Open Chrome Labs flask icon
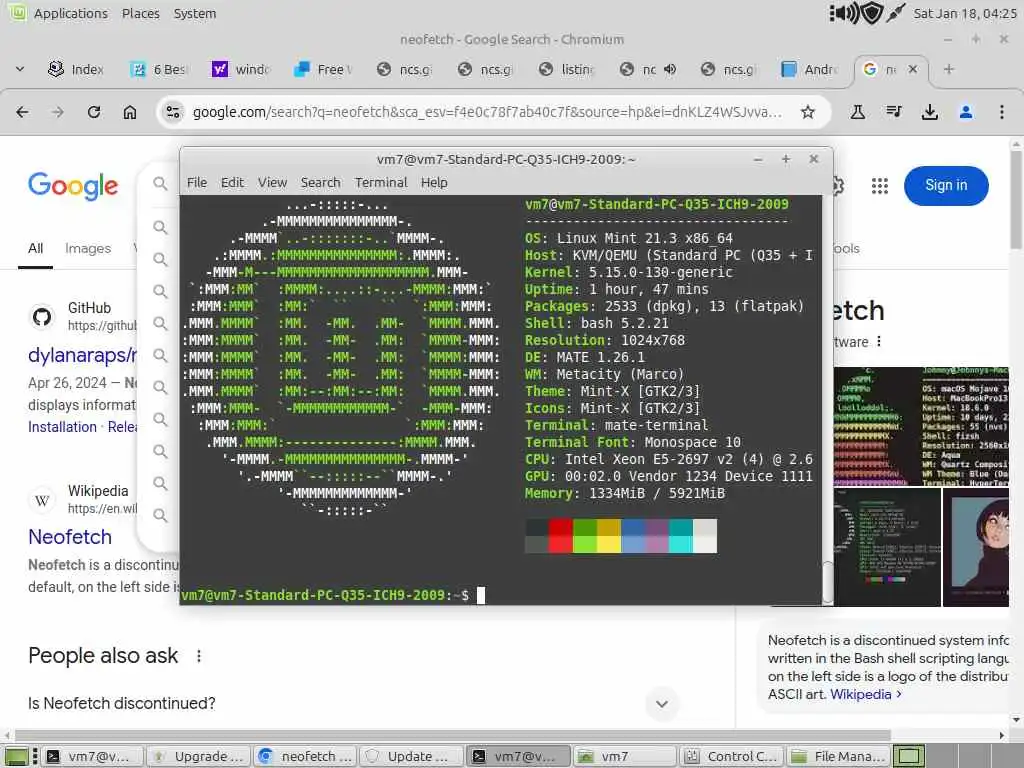1024x768 pixels. coord(857,112)
